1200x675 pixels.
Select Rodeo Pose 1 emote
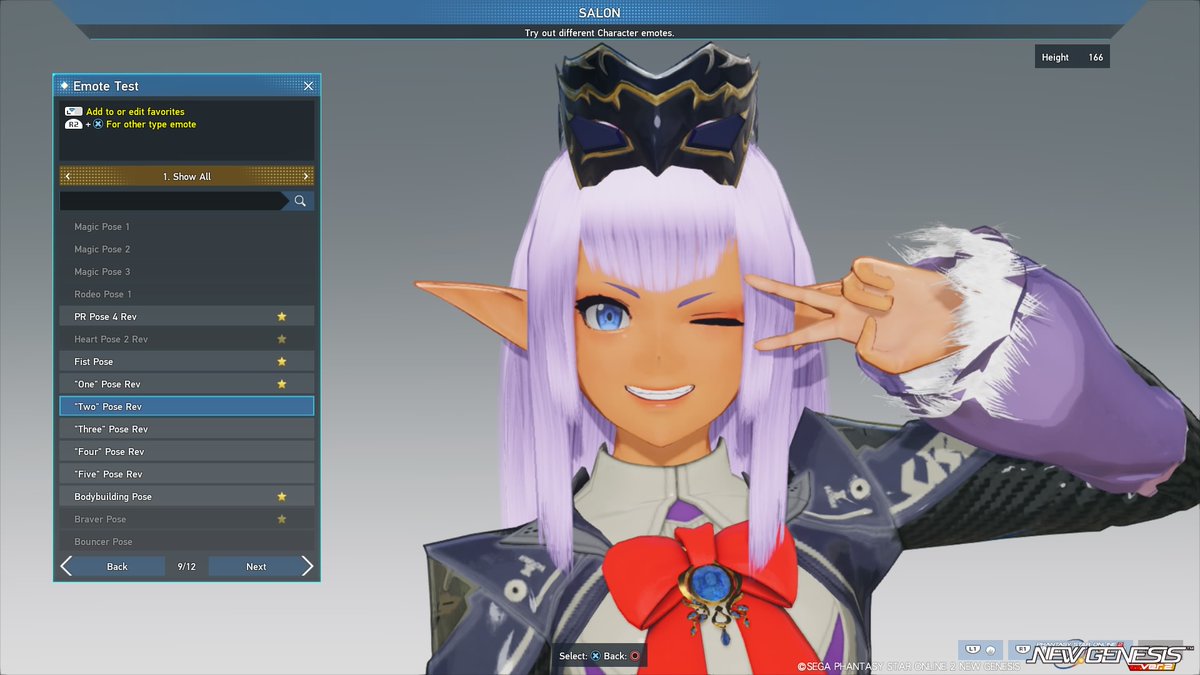tap(187, 294)
